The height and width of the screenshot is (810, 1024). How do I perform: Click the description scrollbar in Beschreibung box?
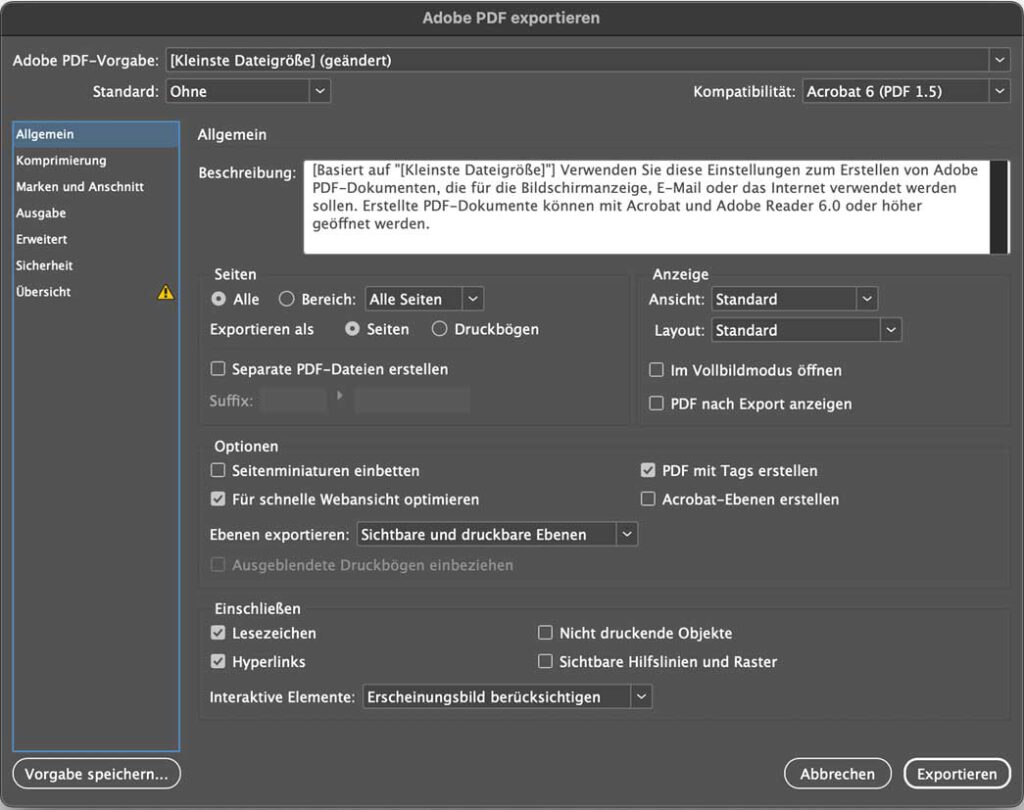[x=999, y=207]
